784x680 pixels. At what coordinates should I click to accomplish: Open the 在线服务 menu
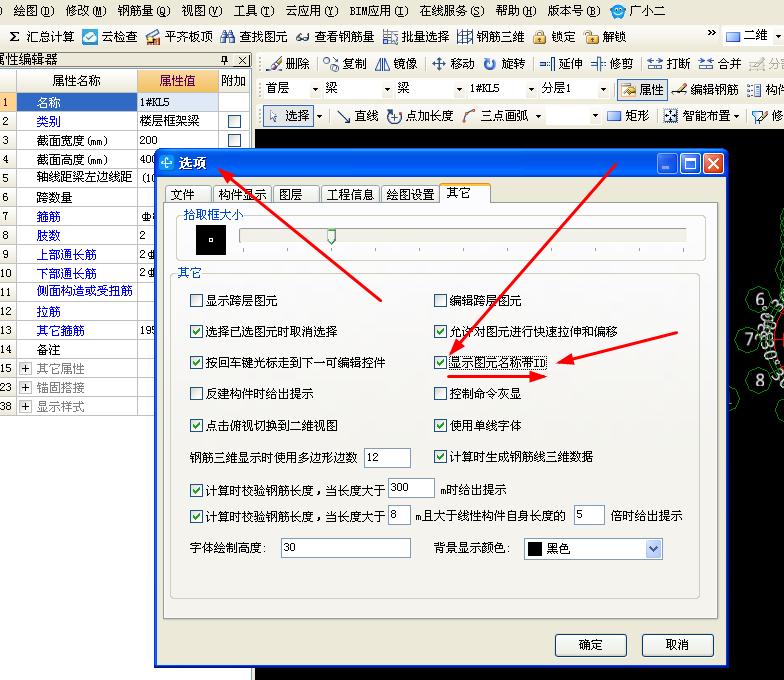coord(452,10)
